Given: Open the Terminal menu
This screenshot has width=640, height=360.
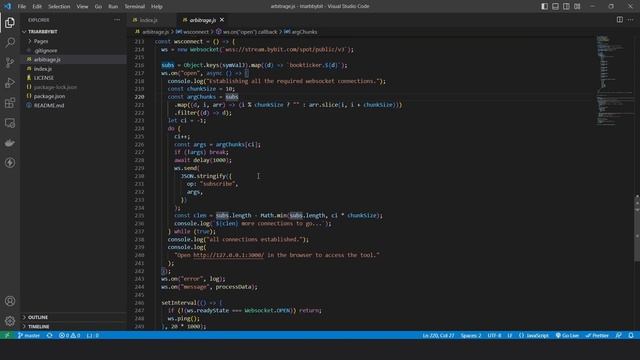Looking at the screenshot, I should 134,7.
